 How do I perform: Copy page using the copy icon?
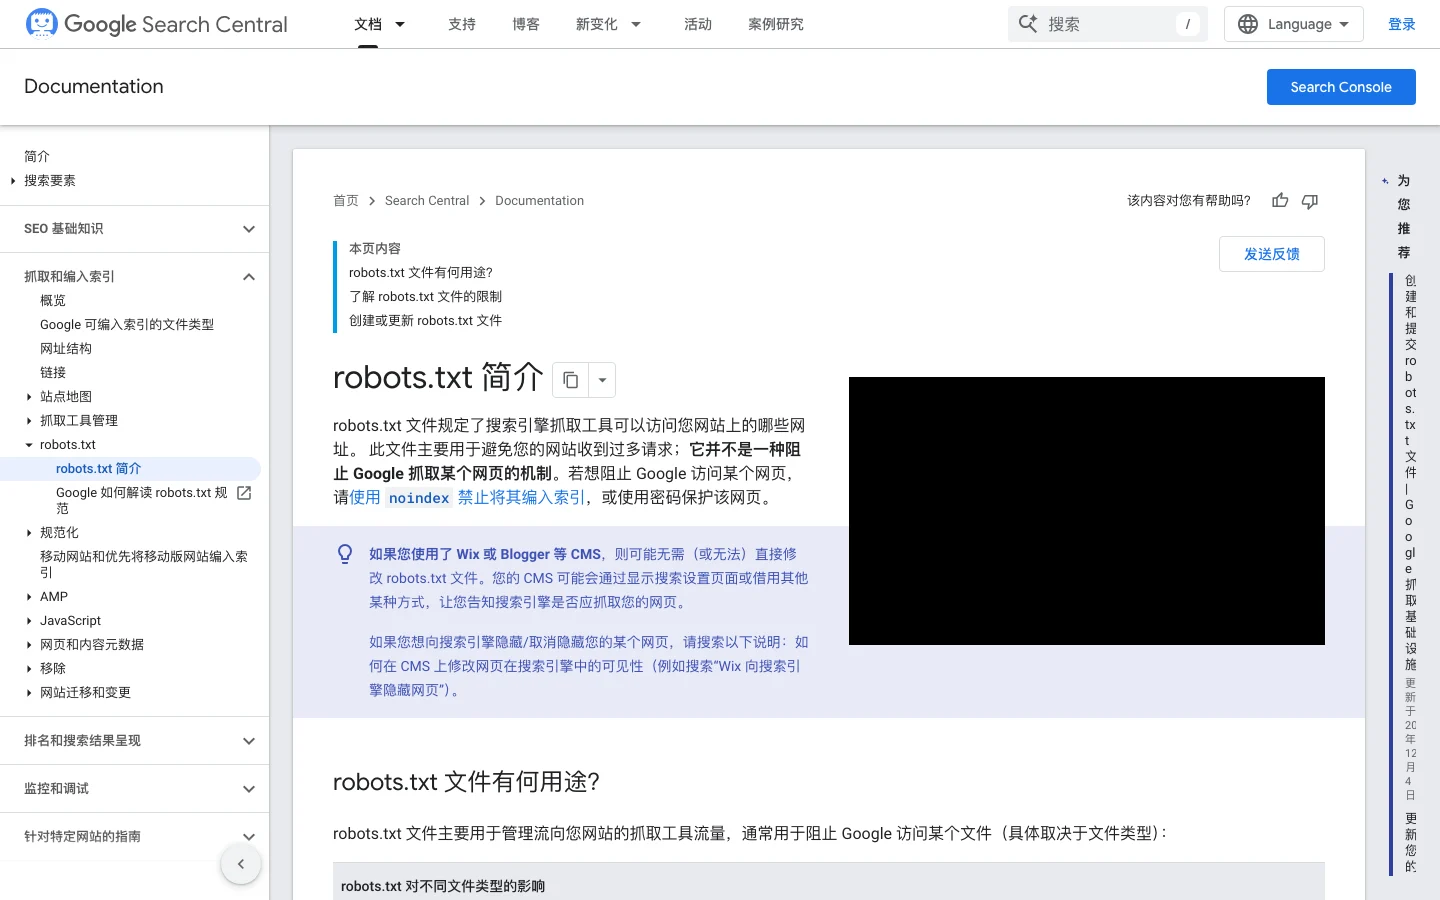point(571,380)
